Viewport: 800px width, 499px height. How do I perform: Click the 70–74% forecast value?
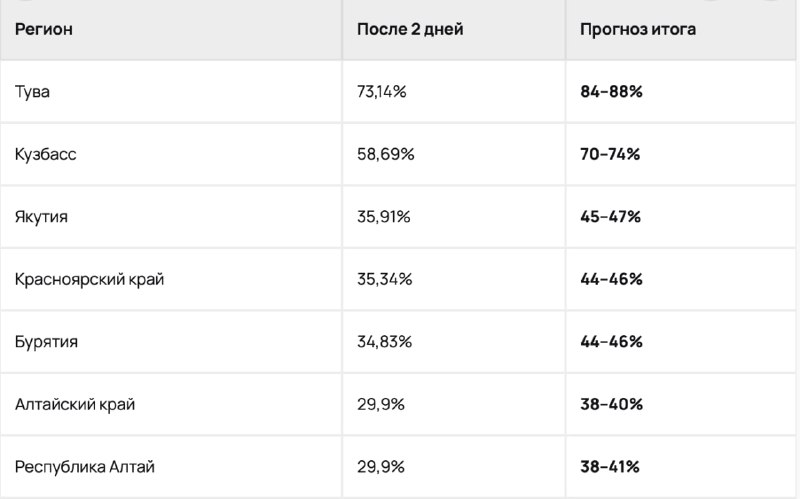click(x=610, y=154)
